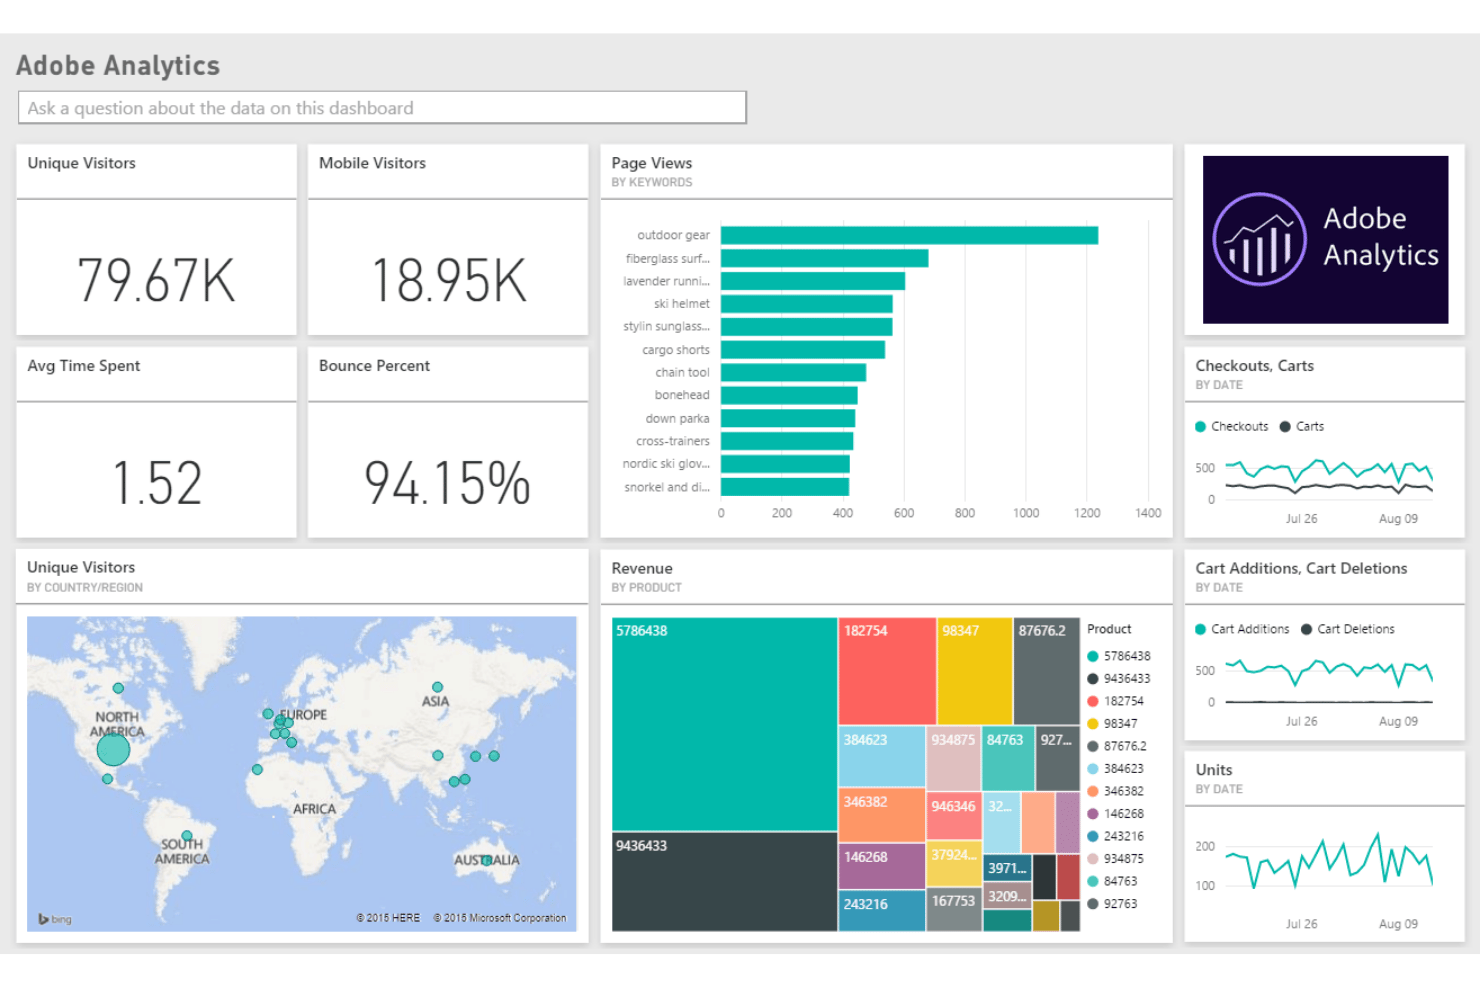Click legend dot for product 346382
Screen dimensions: 1480x987
coord(1093,792)
